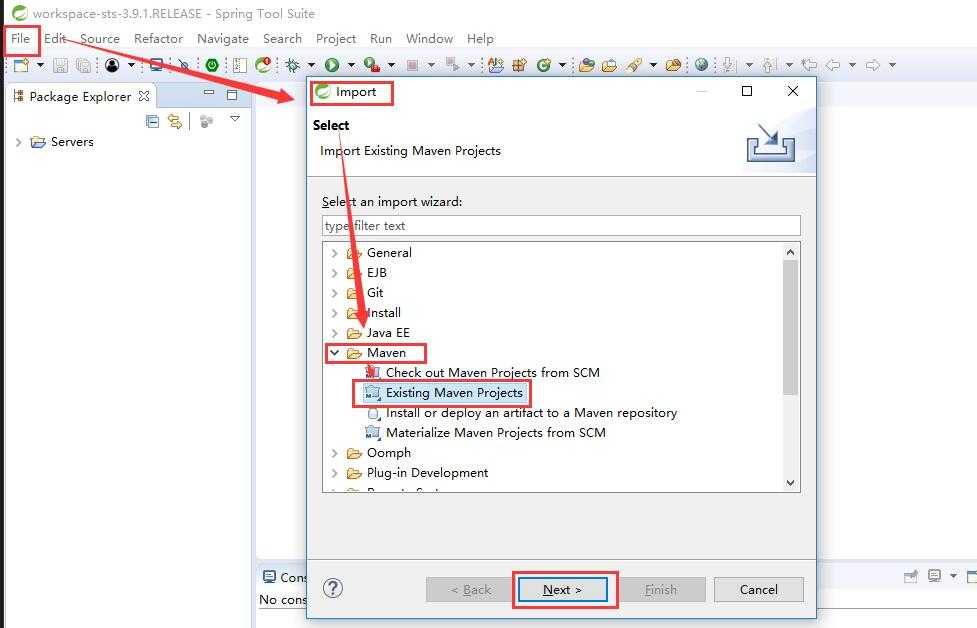Screen dimensions: 977x628
Task: Click the Save toolbar icon
Action: tap(60, 65)
